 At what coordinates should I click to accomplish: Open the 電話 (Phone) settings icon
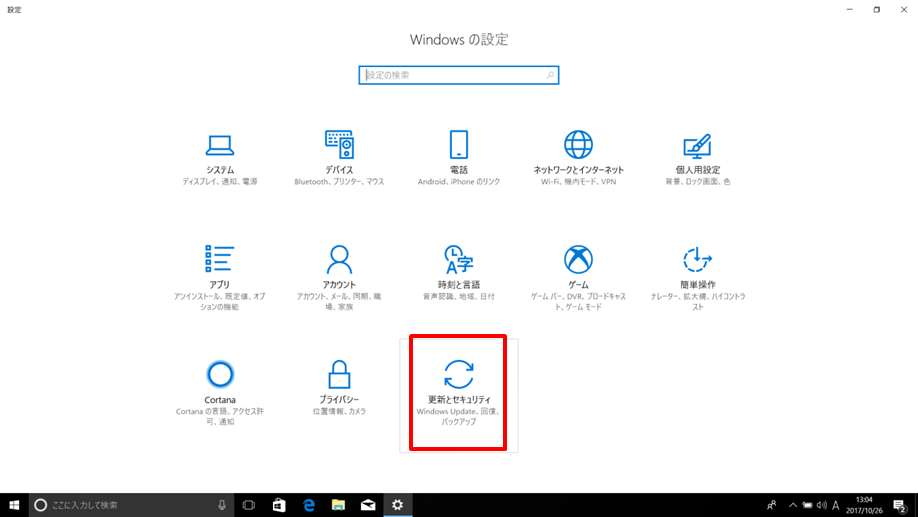pos(458,144)
